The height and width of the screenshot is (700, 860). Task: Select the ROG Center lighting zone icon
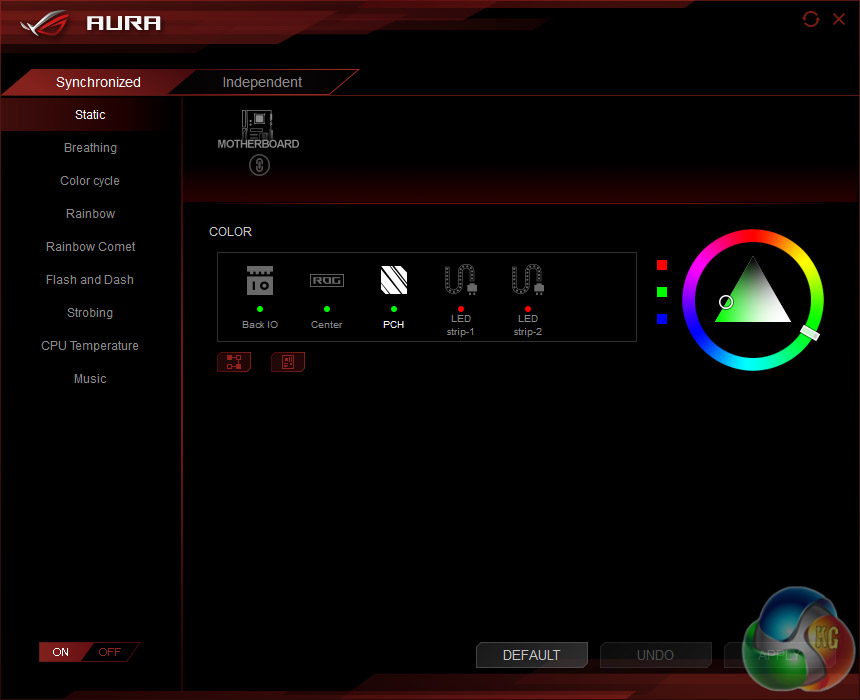327,280
